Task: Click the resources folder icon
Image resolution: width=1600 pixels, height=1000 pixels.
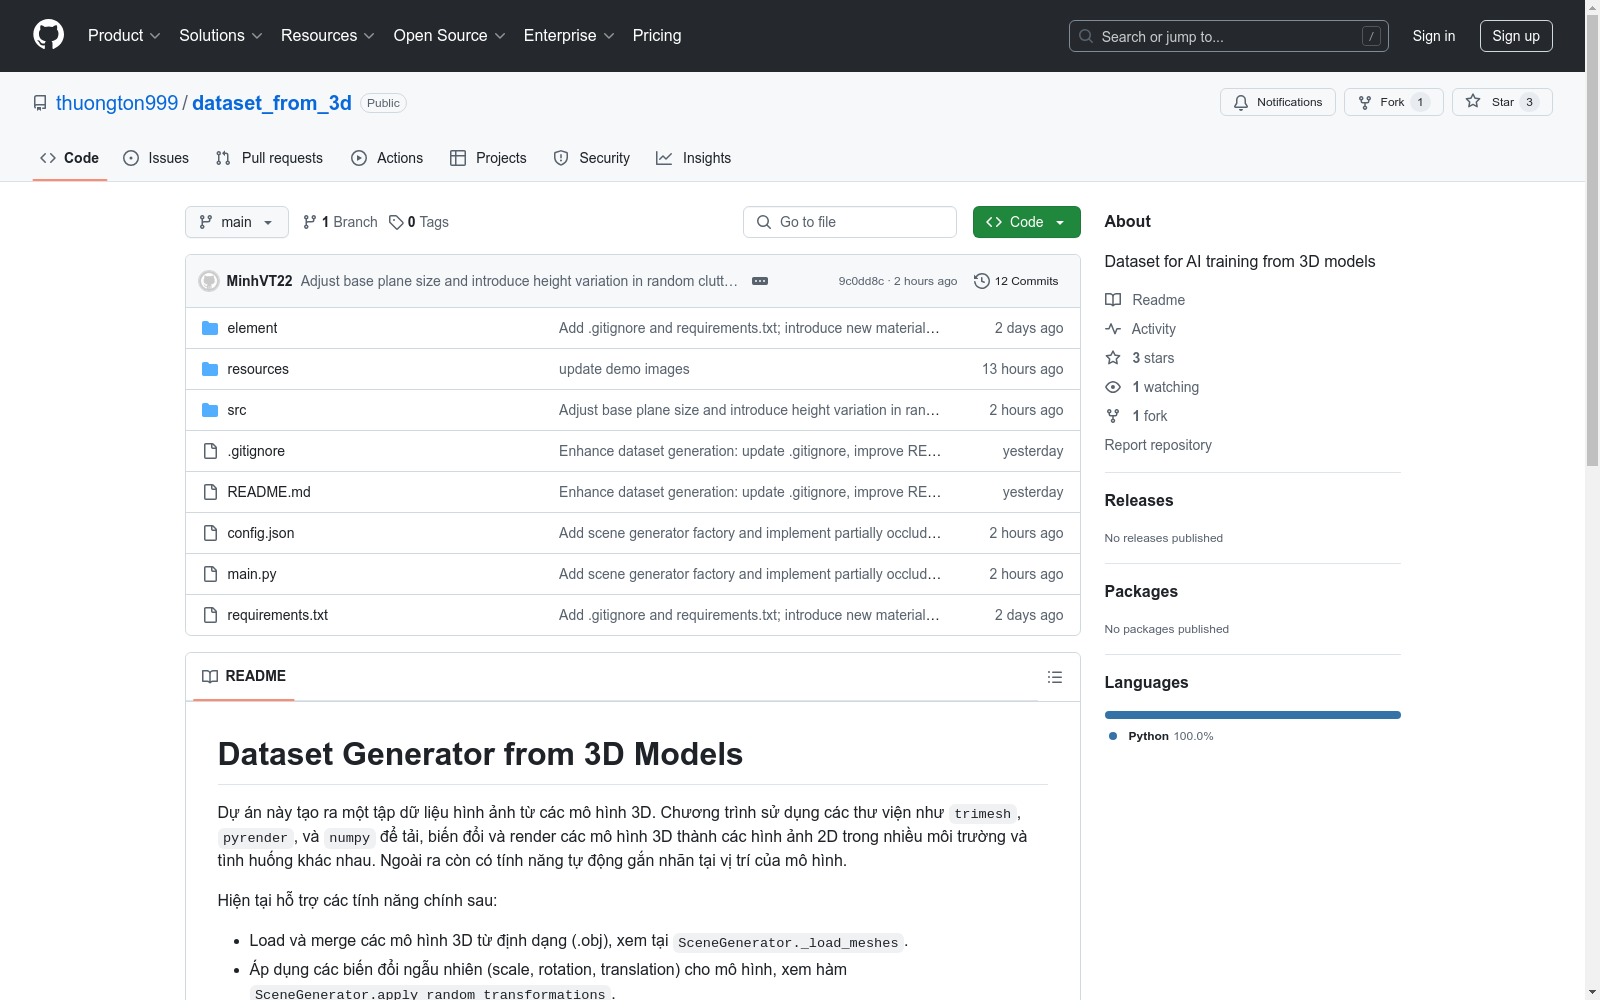Action: tap(210, 369)
